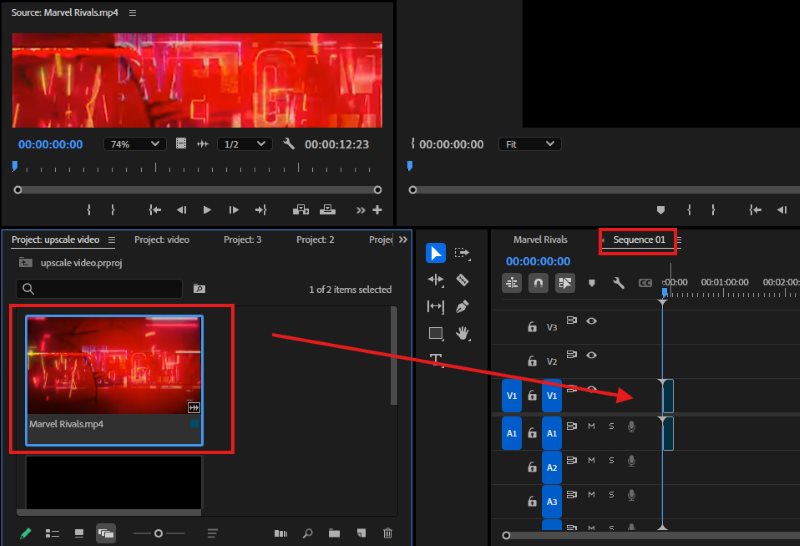This screenshot has height=546, width=800.
Task: Click Drag Video Only filmstrip icon
Action: [x=181, y=143]
